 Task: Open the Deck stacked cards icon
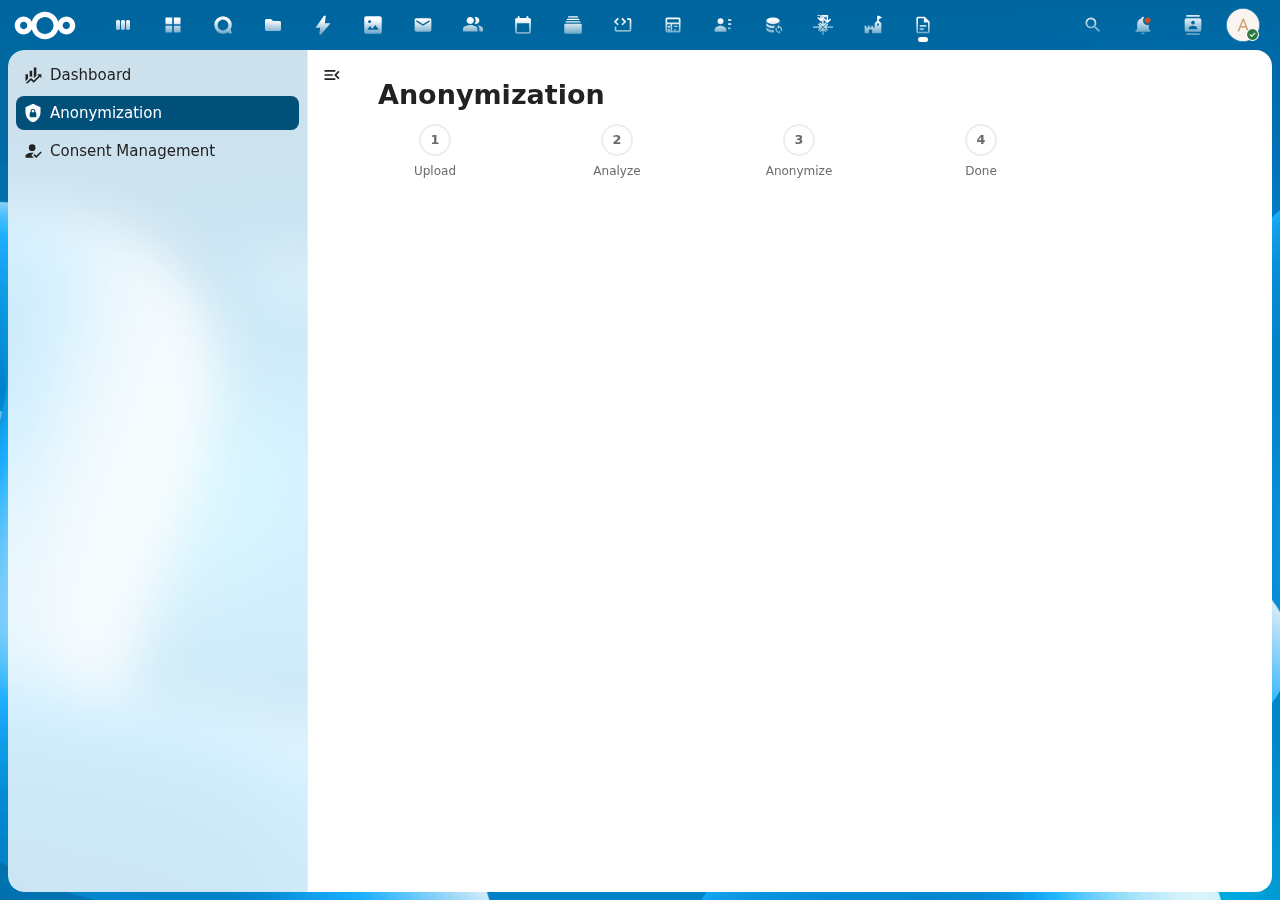tap(573, 25)
